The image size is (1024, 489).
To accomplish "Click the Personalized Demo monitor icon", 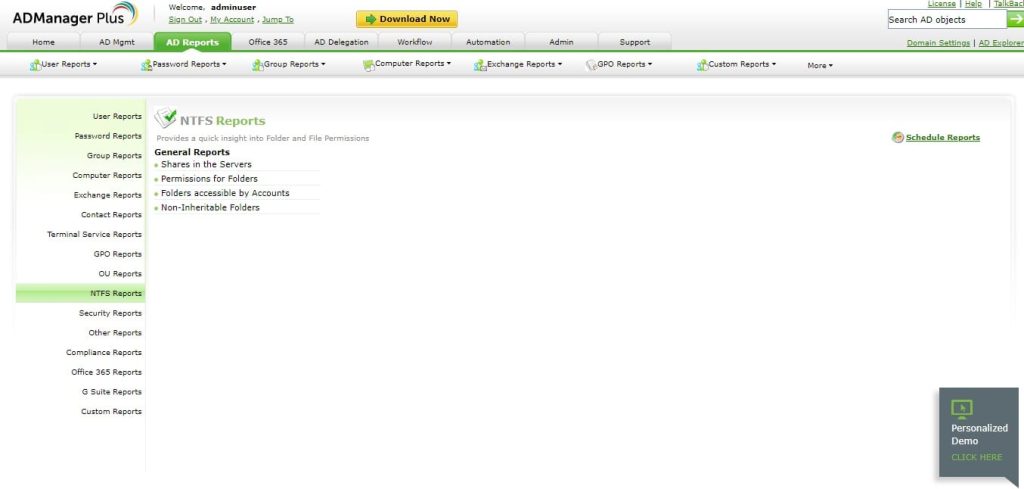I will tap(961, 408).
